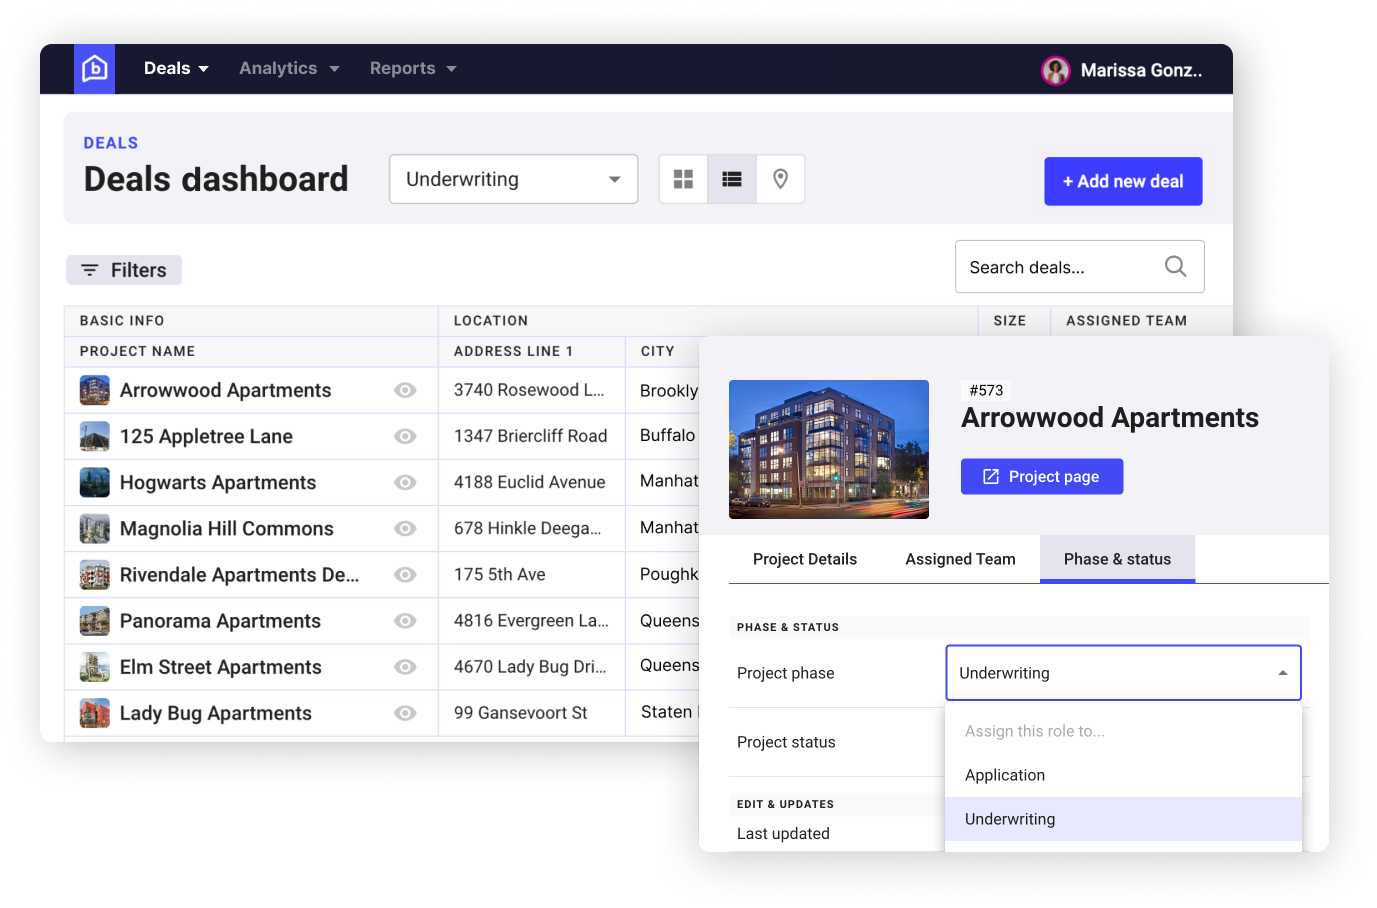Select the list view icon
Image resolution: width=1377 pixels, height=908 pixels.
tap(731, 178)
